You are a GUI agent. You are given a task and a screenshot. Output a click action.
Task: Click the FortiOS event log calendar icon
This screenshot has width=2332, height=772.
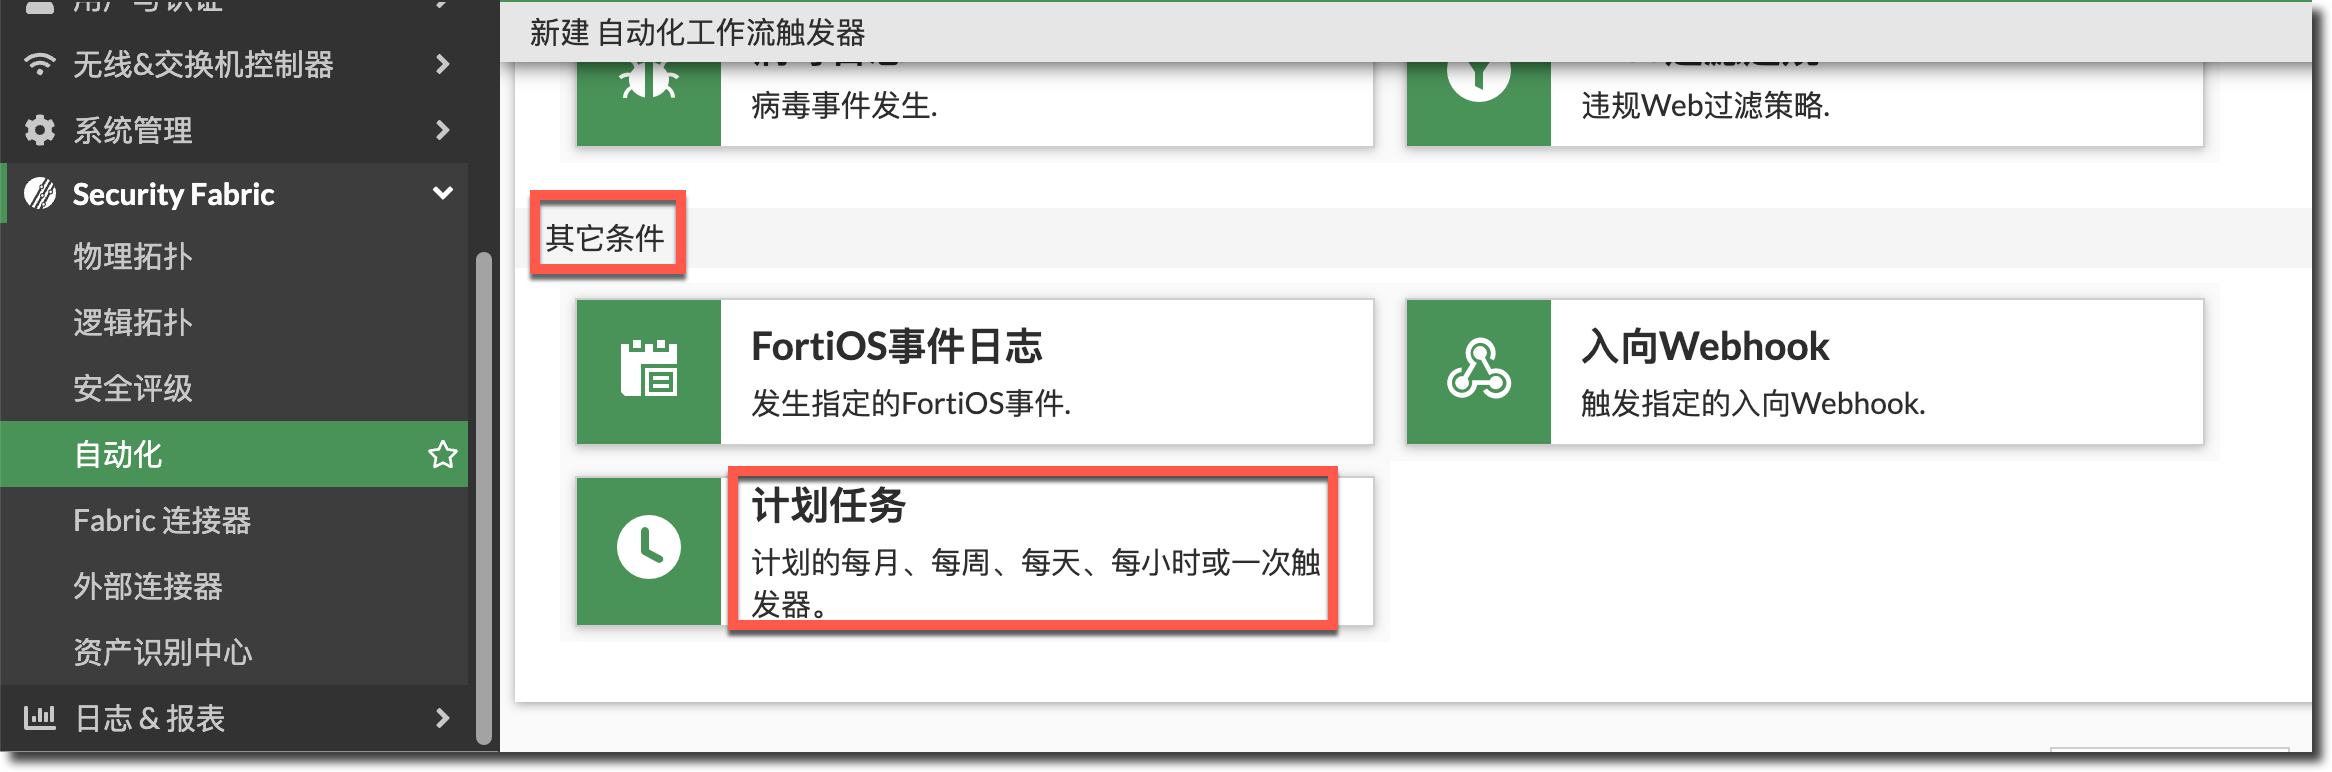pos(648,371)
